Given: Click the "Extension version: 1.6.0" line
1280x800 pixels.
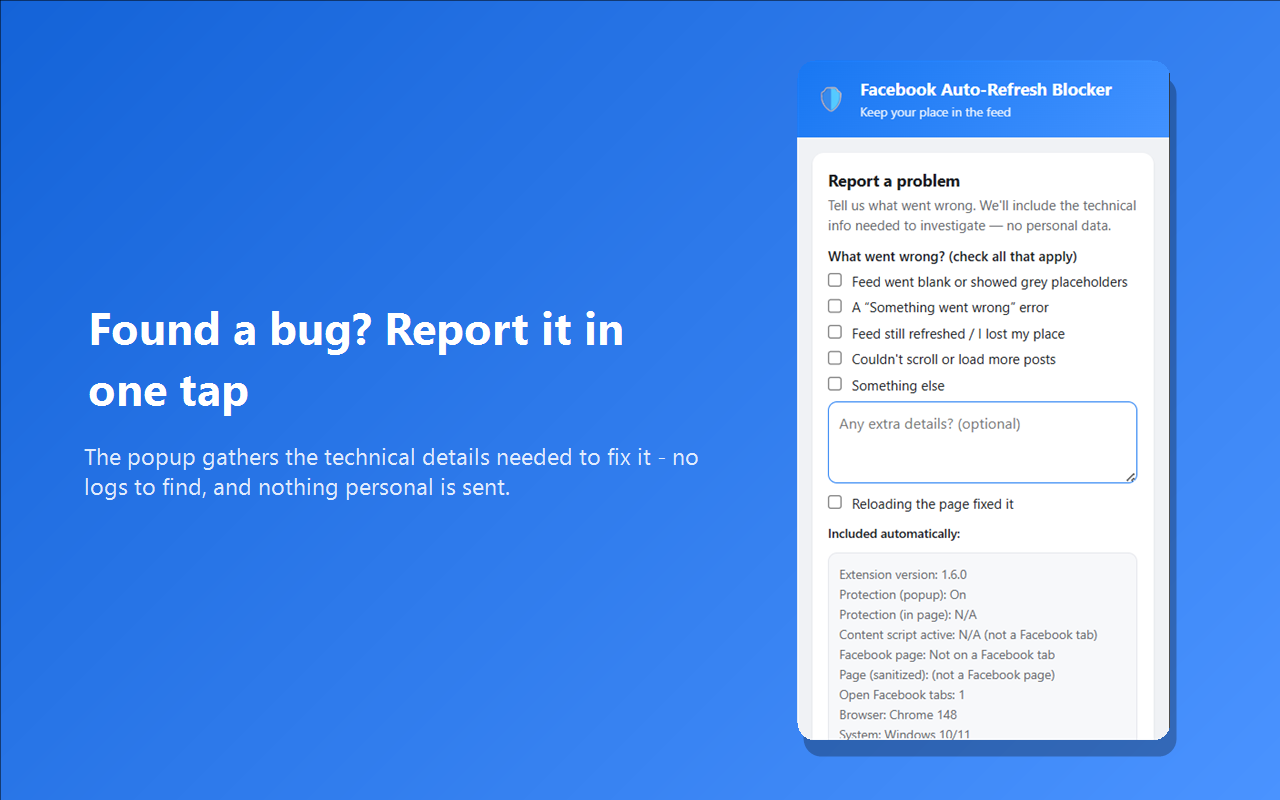Looking at the screenshot, I should [x=903, y=575].
